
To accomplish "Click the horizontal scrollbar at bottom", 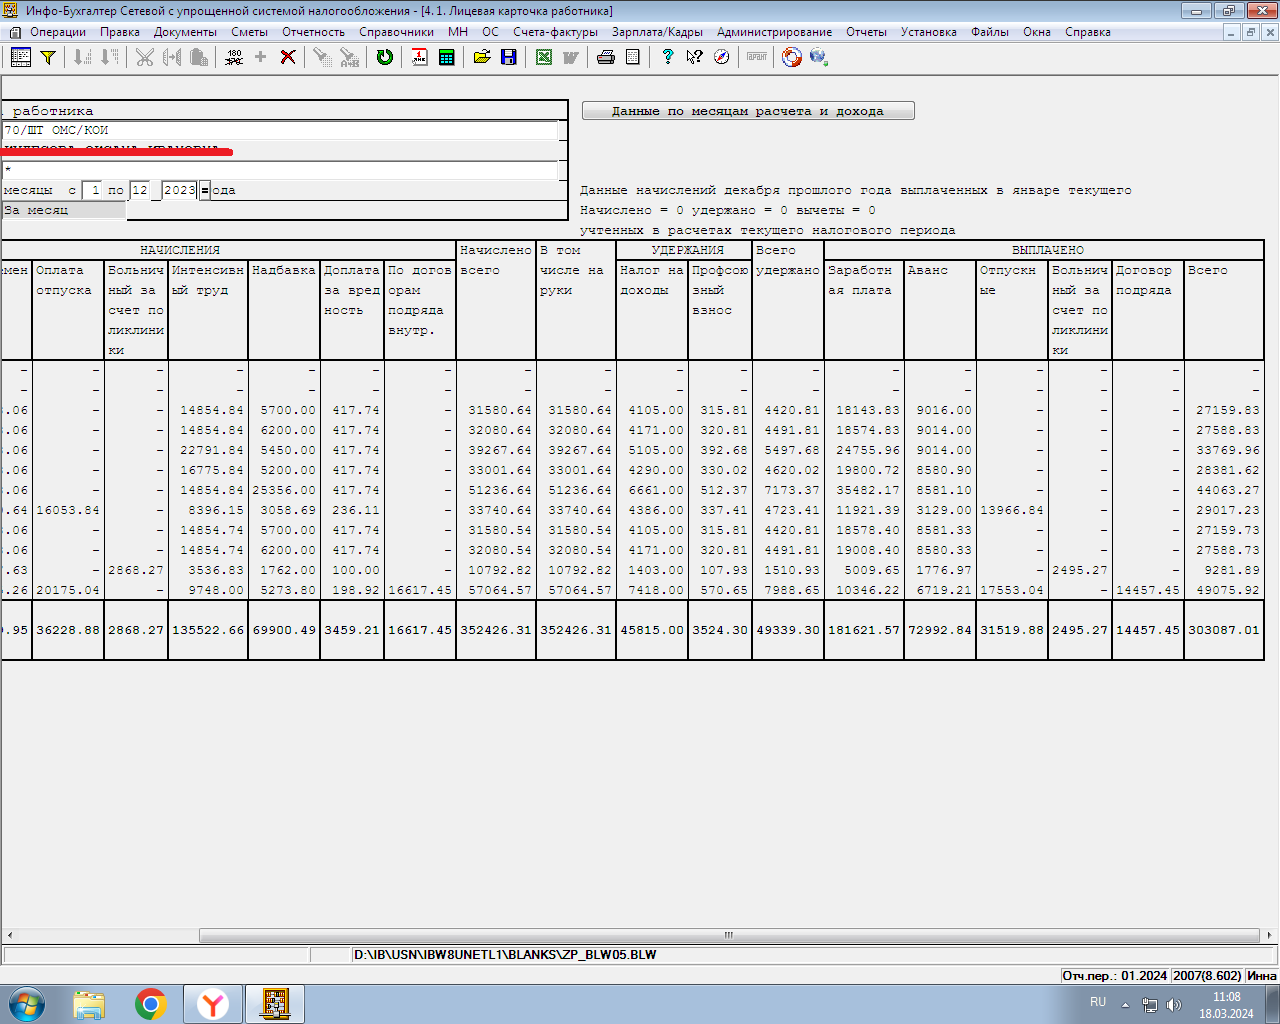I will click(728, 936).
